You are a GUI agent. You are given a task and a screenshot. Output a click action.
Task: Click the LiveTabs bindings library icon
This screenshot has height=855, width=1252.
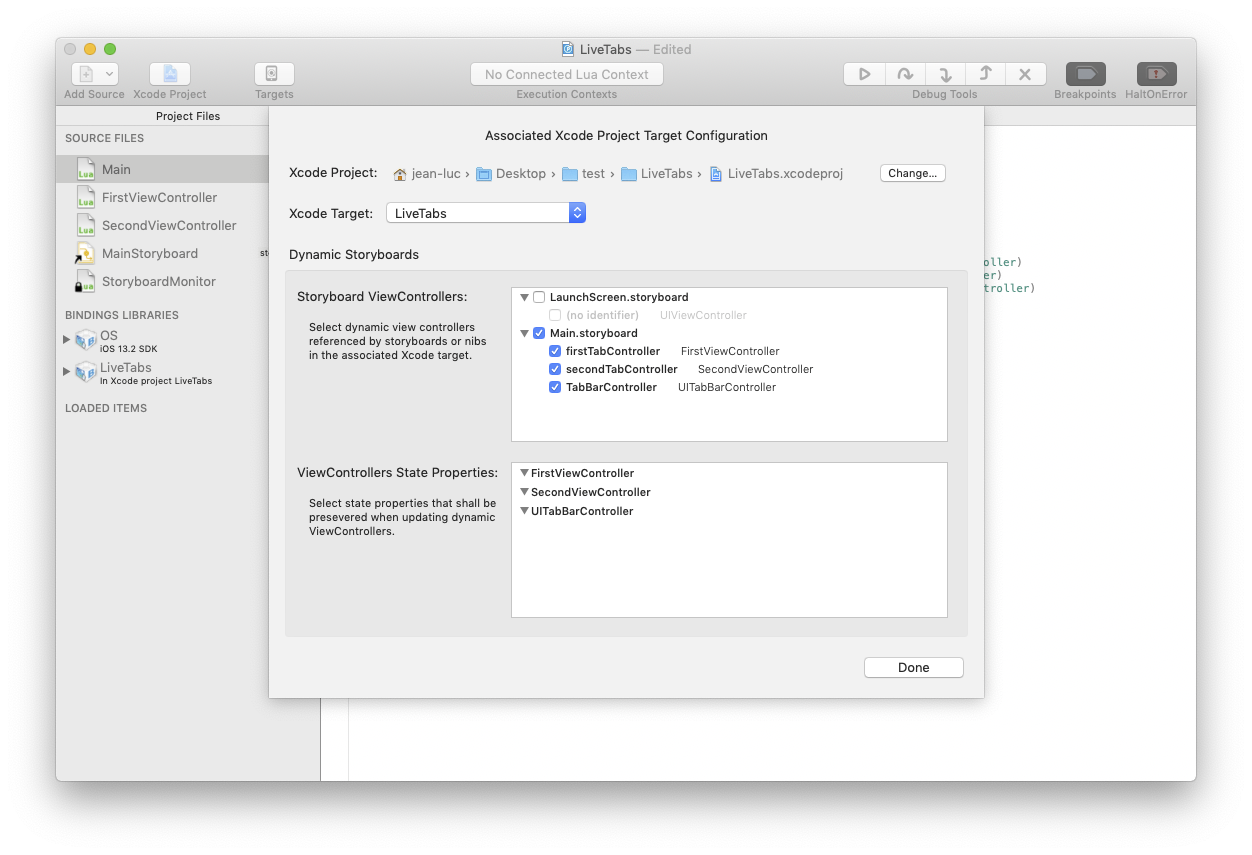tap(86, 373)
